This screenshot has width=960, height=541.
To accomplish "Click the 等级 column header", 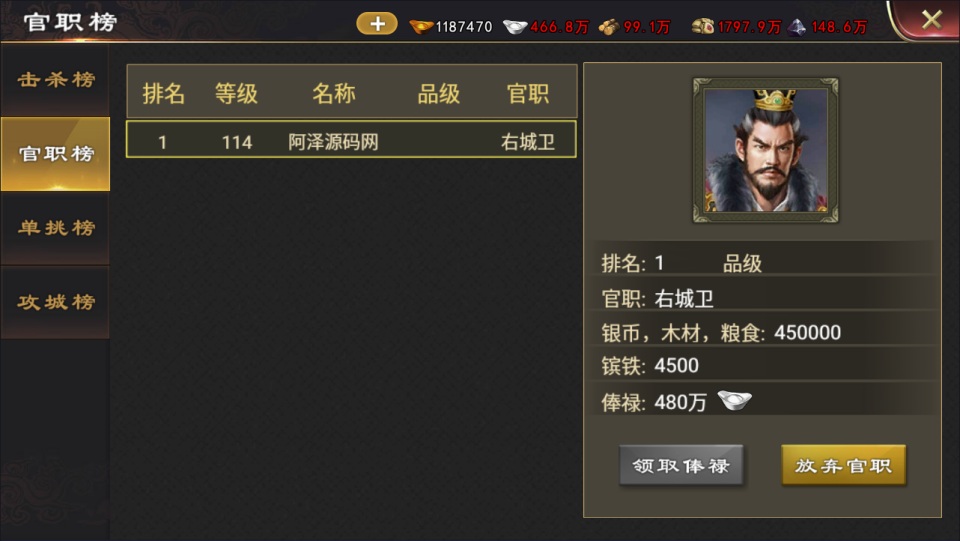I will click(x=236, y=94).
